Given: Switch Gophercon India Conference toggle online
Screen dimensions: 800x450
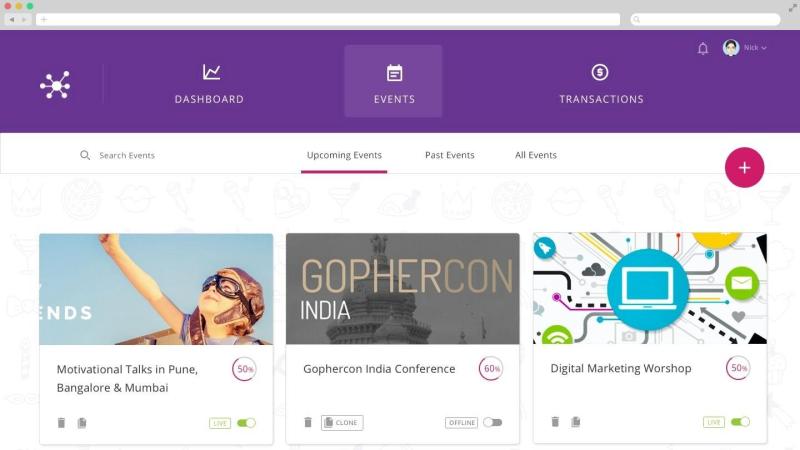Looking at the screenshot, I should 493,422.
